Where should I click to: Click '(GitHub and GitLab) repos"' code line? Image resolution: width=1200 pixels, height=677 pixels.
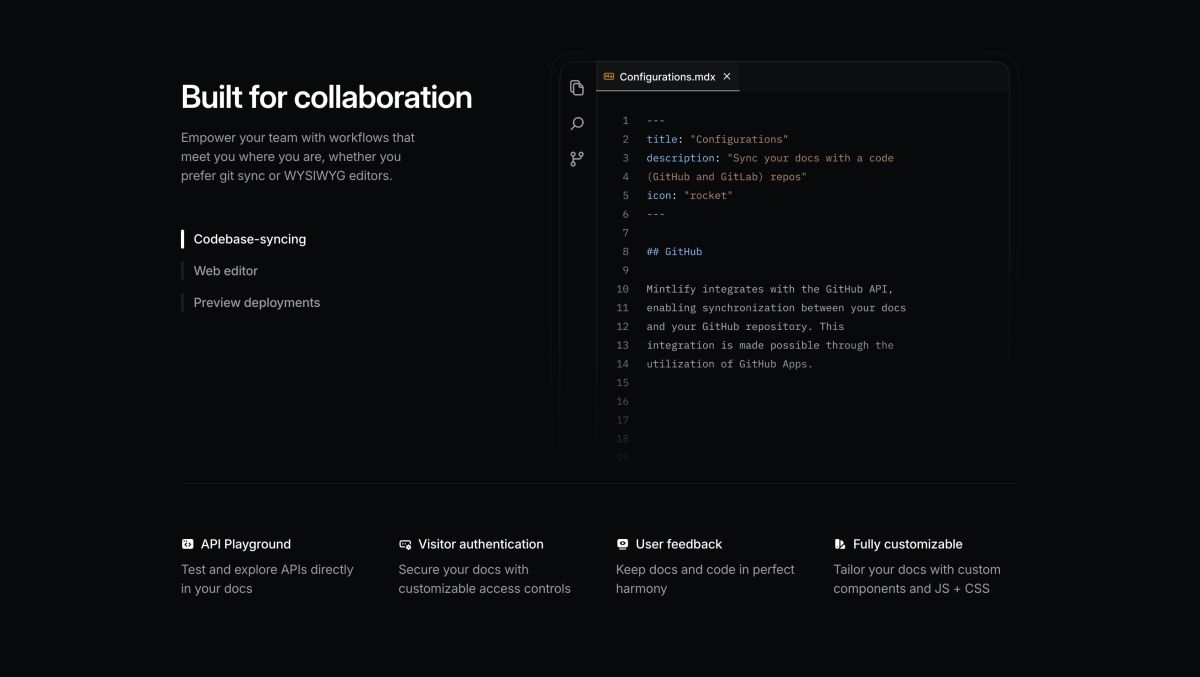726,177
